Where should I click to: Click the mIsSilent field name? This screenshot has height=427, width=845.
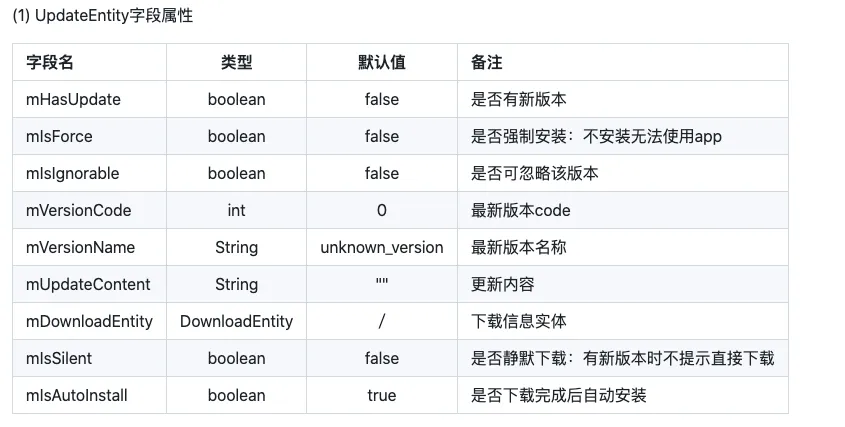59,359
